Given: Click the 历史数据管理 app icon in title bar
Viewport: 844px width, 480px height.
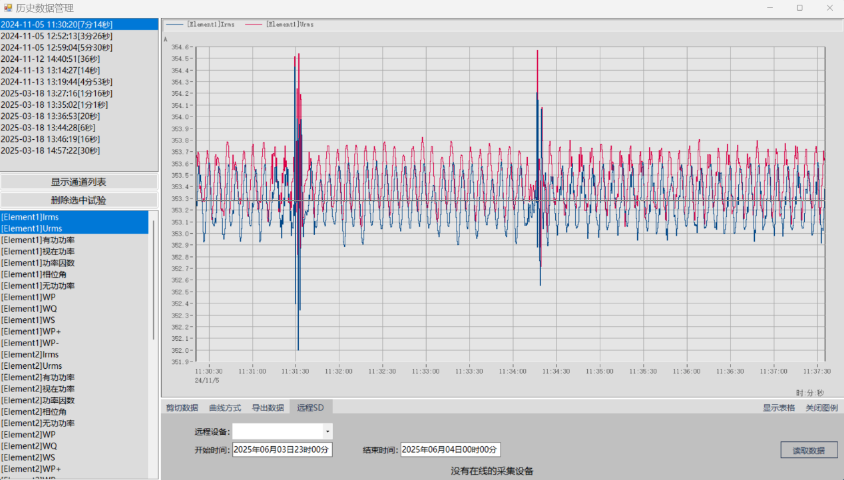Looking at the screenshot, I should tap(8, 7).
